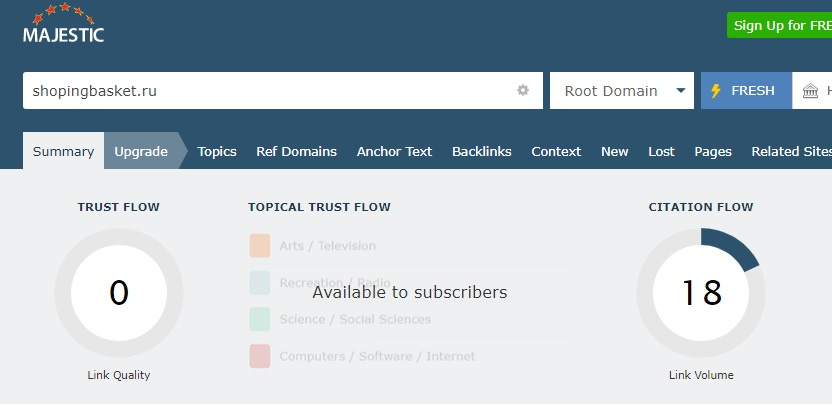Click the Citation Flow donut chart
This screenshot has width=832, height=406.
coord(701,292)
